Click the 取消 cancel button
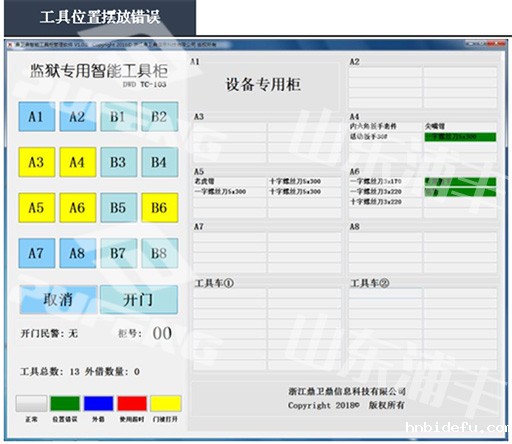The height and width of the screenshot is (444, 512). point(58,299)
